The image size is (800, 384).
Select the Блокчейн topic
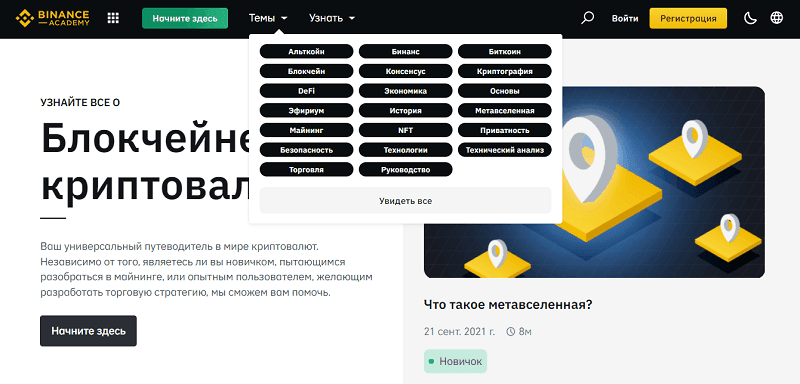pyautogui.click(x=306, y=71)
